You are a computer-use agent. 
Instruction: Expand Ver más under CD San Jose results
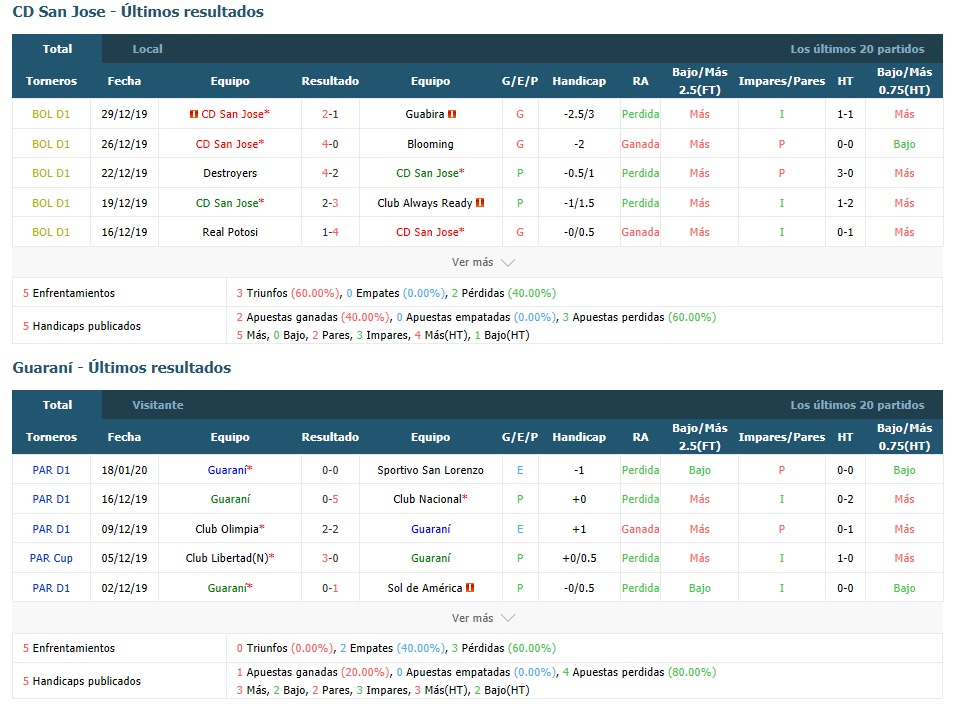[483, 262]
